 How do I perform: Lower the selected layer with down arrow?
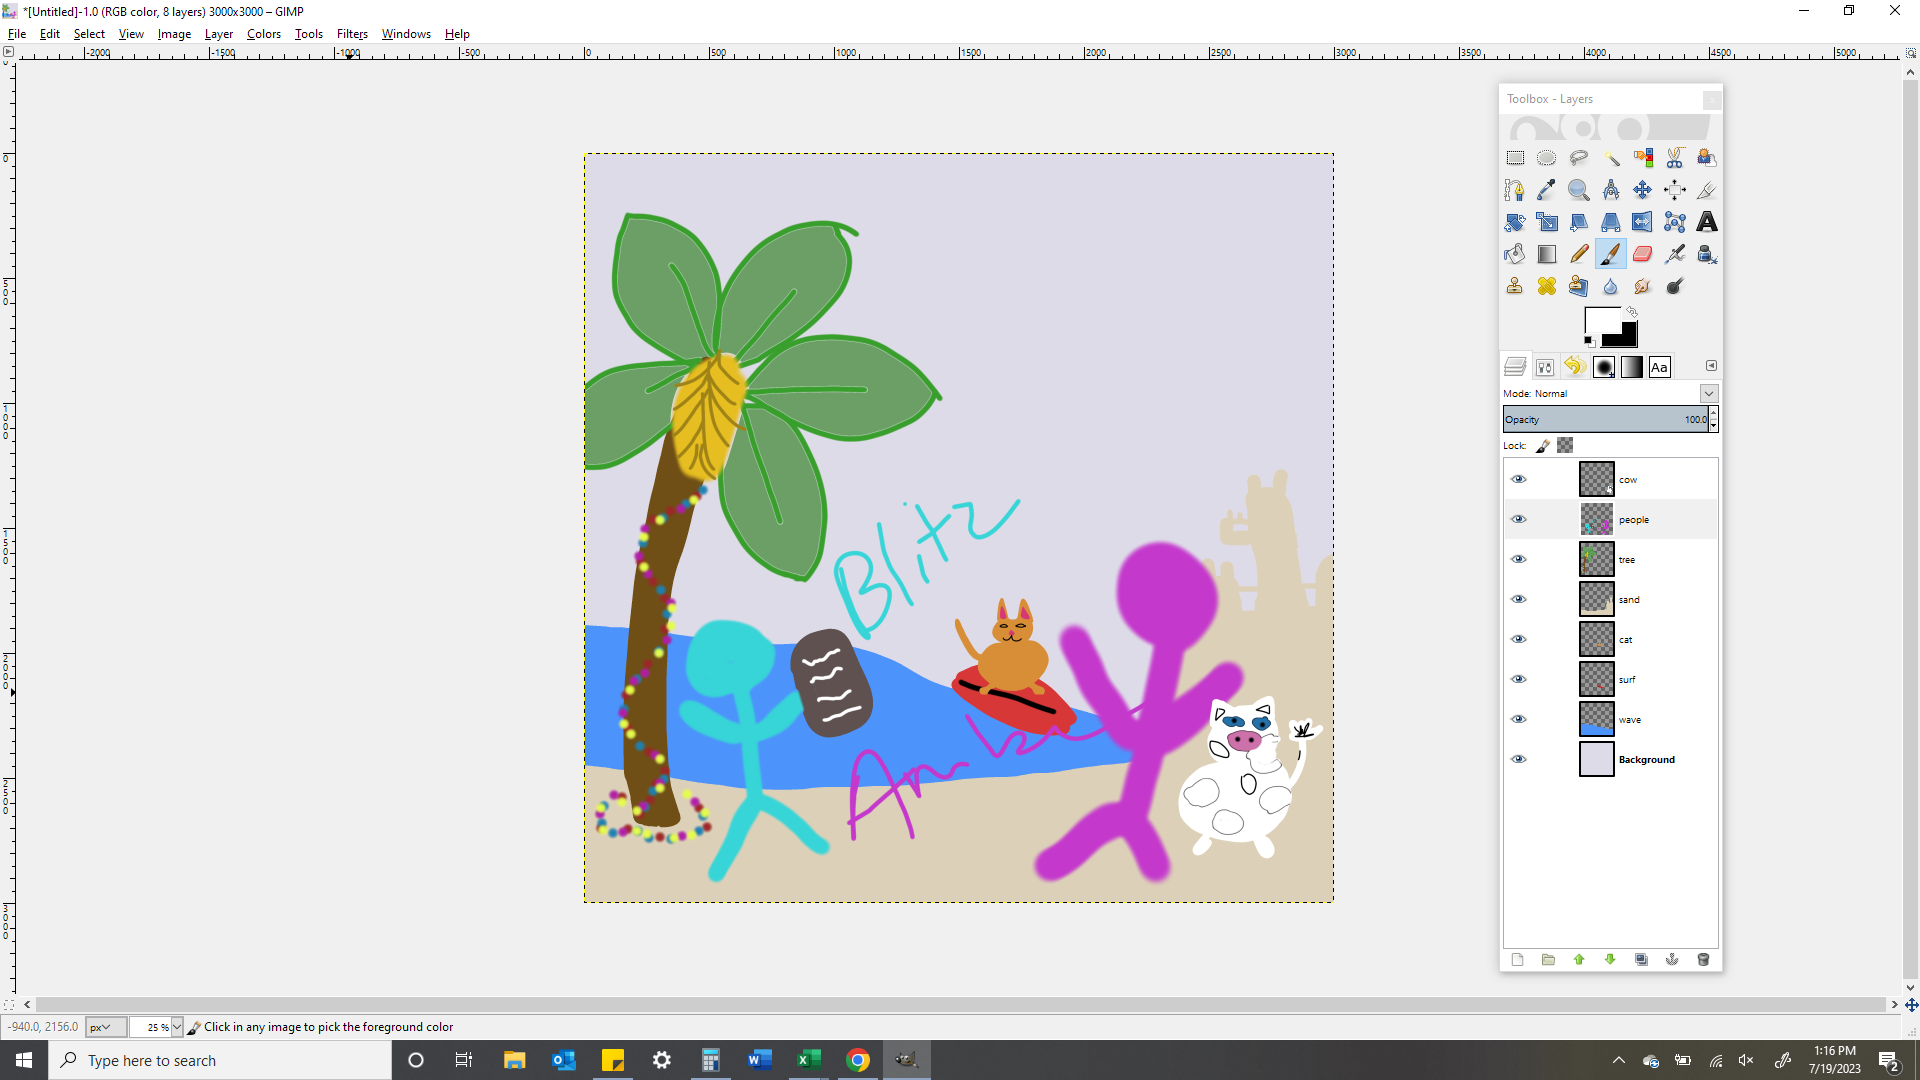pos(1610,960)
